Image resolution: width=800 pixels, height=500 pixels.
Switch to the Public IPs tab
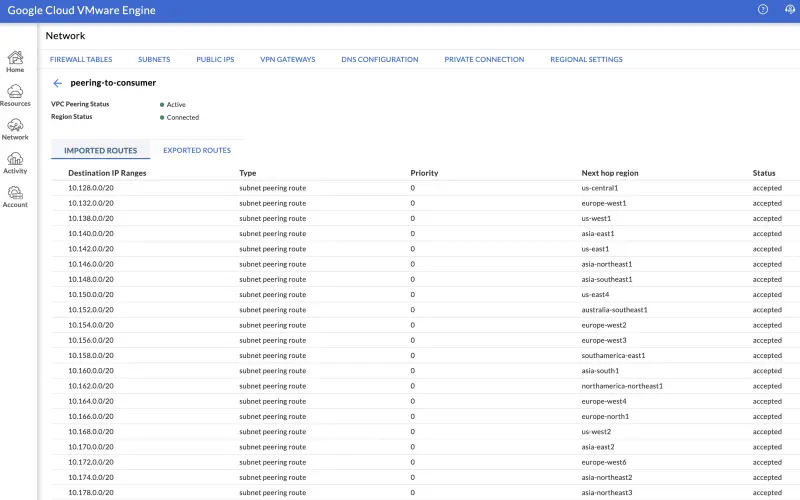point(215,59)
